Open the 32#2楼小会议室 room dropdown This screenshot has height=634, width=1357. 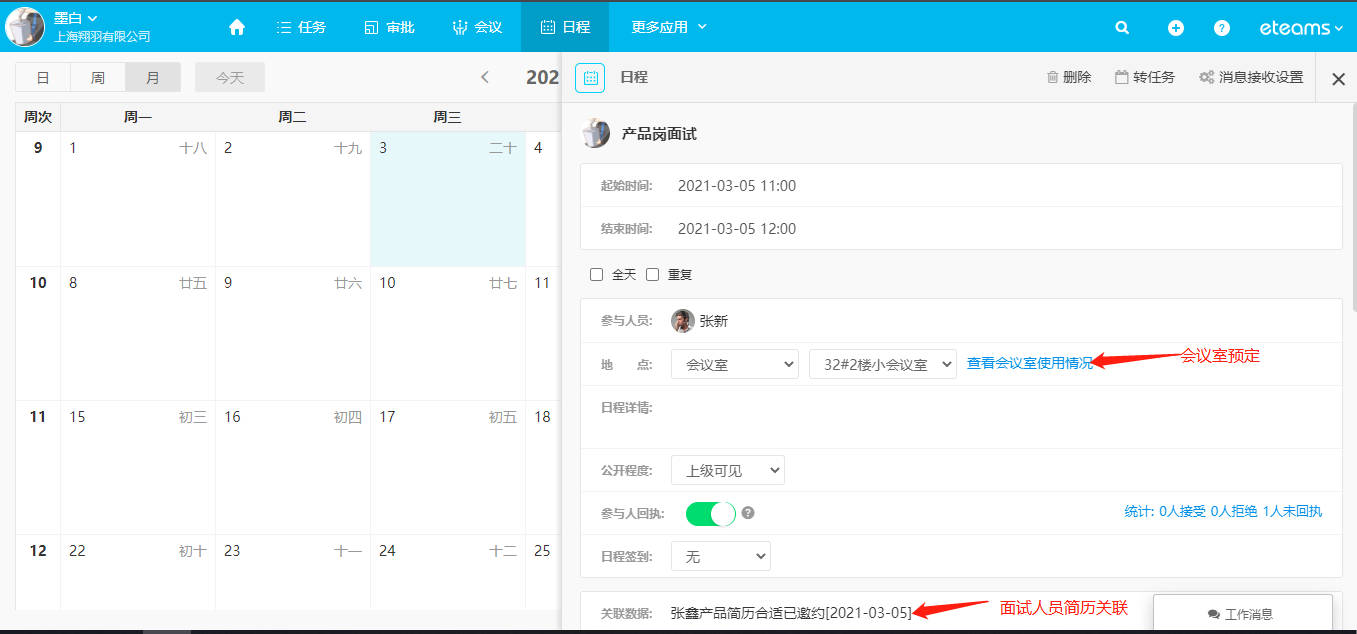point(883,364)
